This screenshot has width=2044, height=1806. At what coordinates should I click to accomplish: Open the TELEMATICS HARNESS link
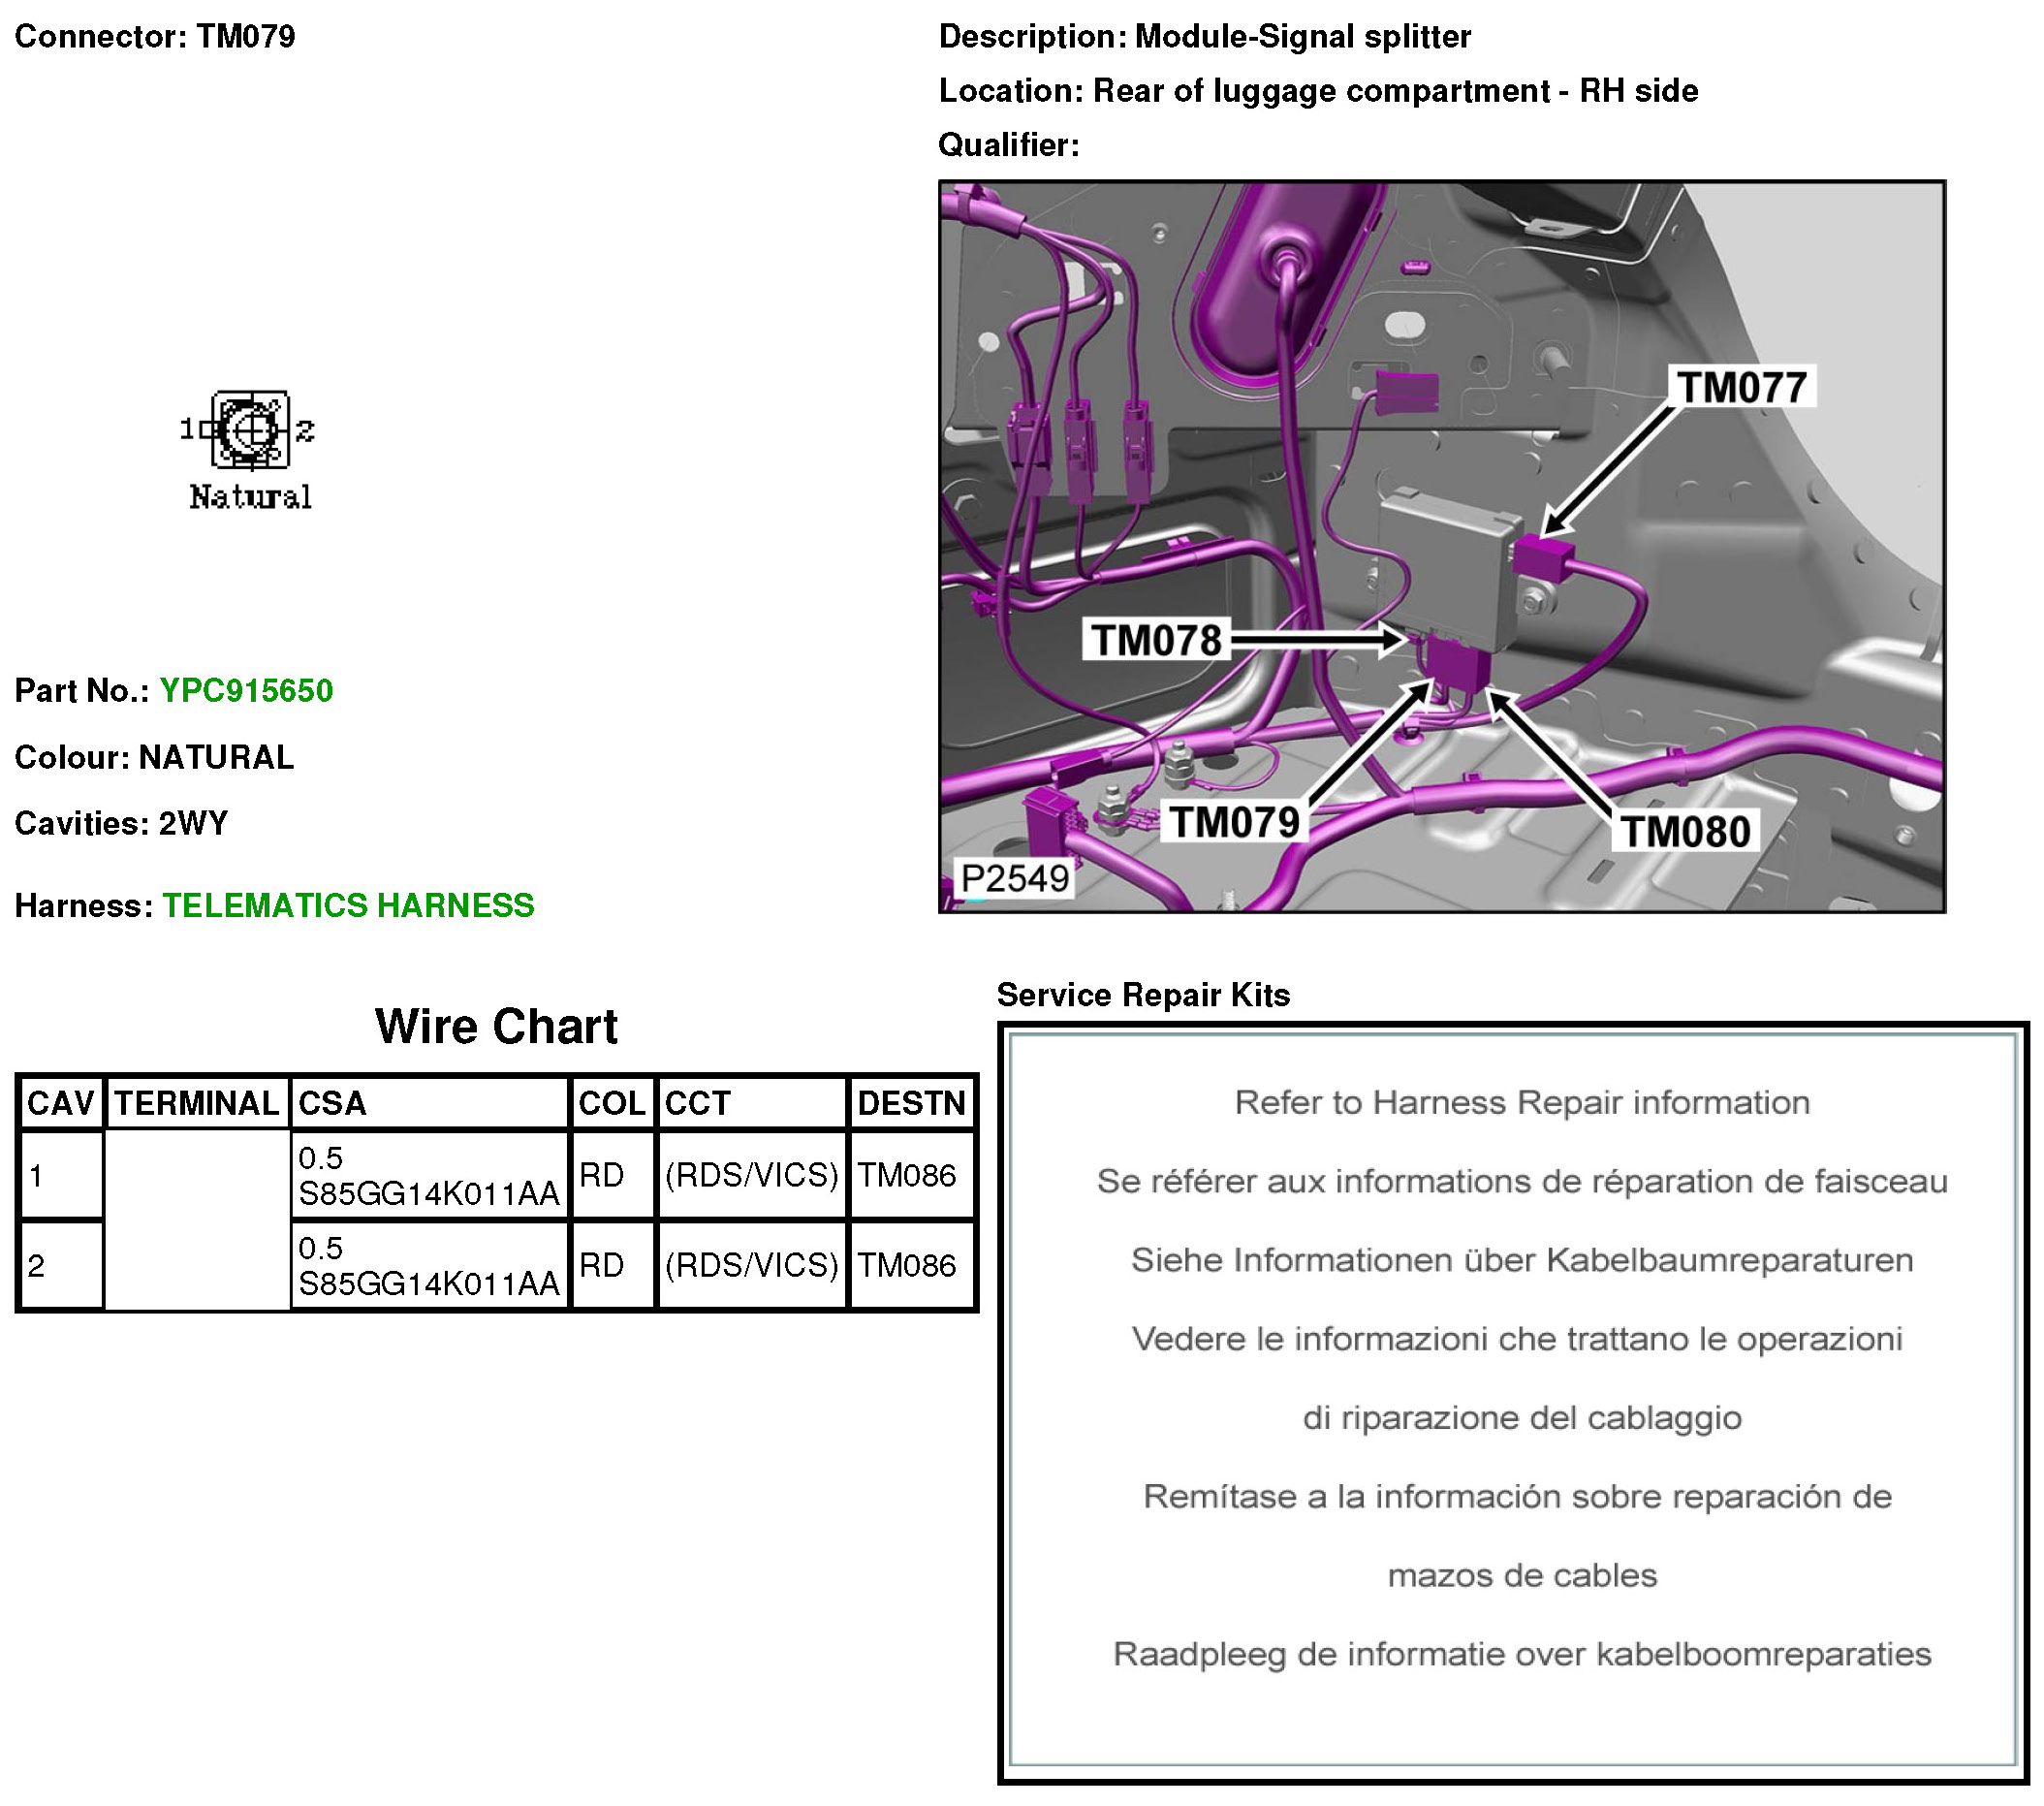(348, 905)
